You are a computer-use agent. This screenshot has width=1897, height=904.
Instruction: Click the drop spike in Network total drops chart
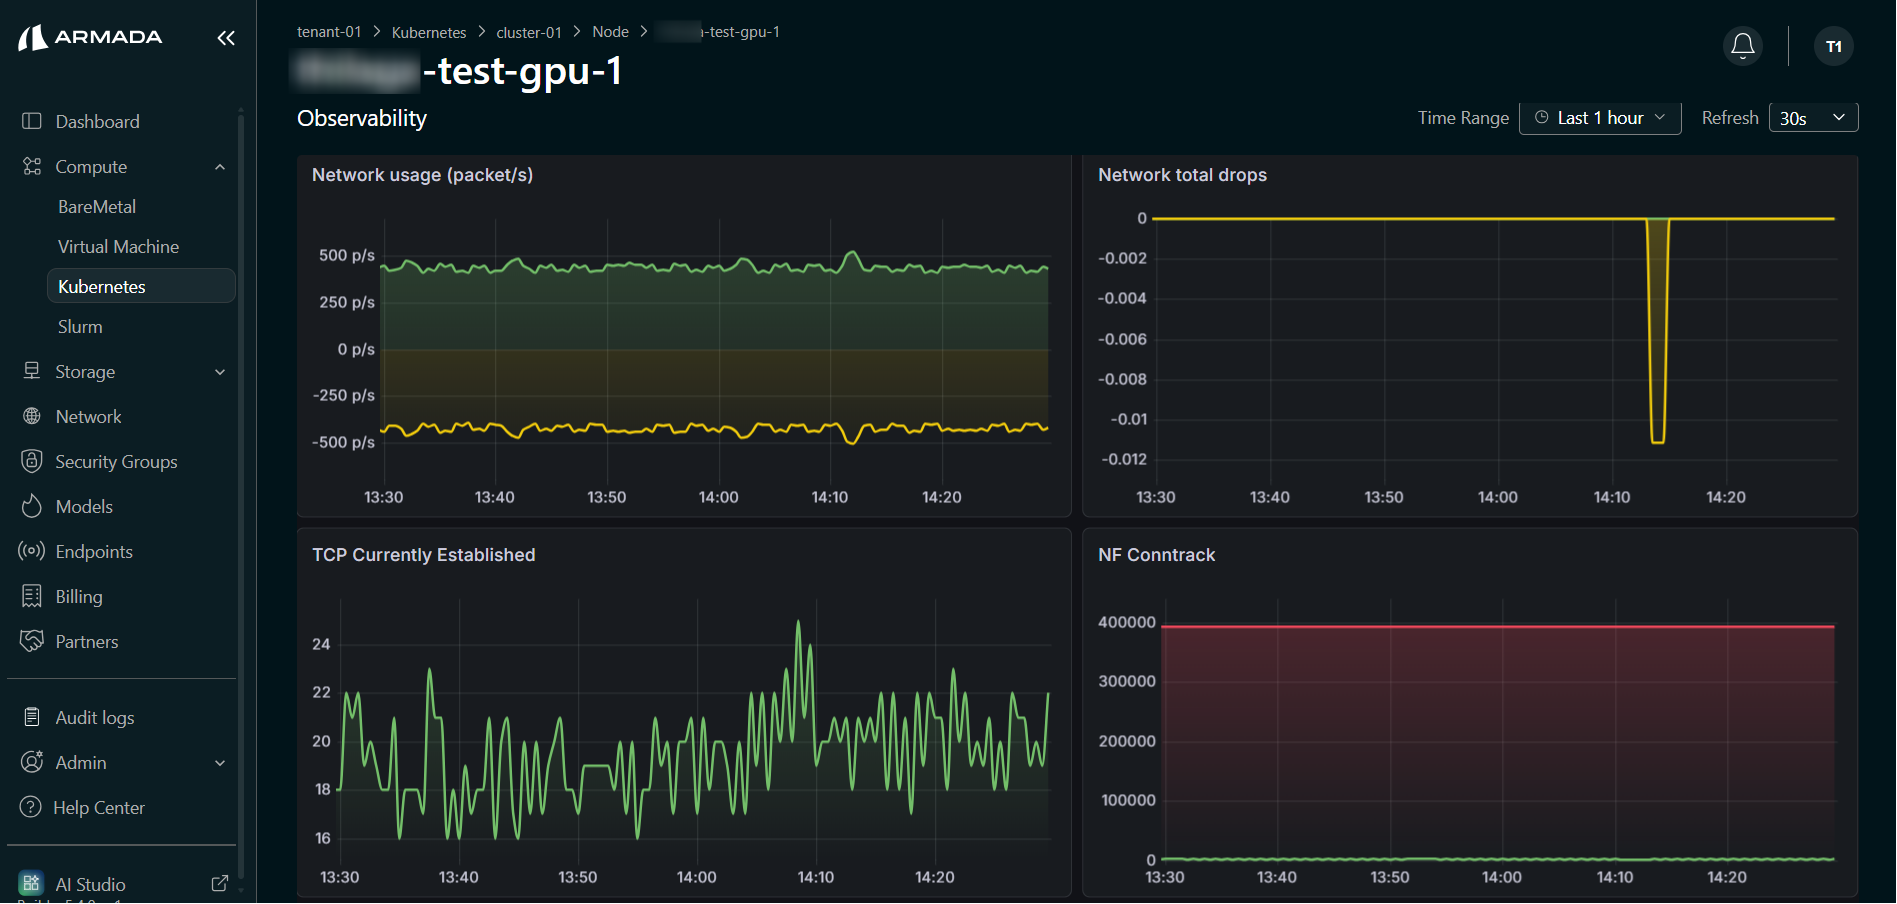(x=1657, y=330)
